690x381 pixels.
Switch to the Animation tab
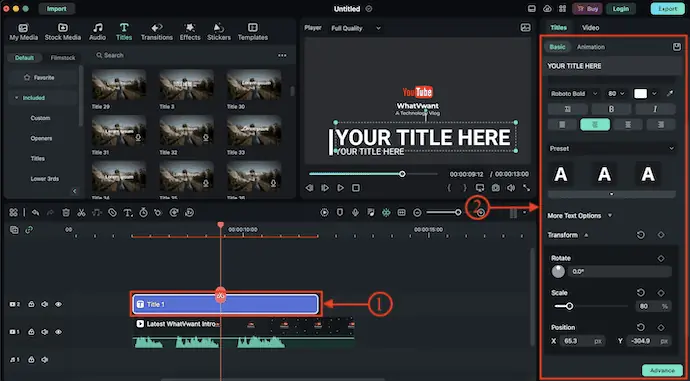tap(591, 47)
